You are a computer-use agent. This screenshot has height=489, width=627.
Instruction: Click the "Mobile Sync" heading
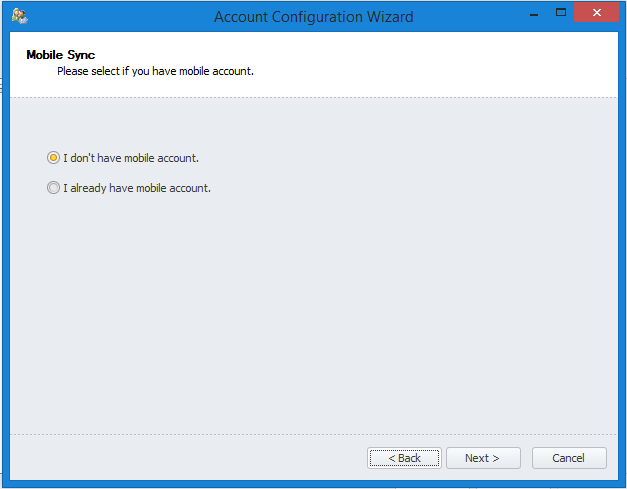point(60,55)
